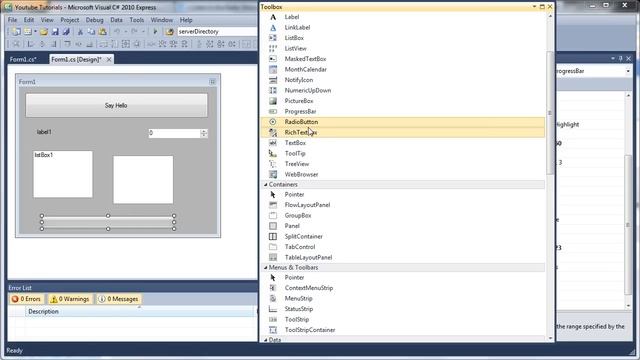Select the SplitContainer control
The image size is (640, 360).
304,236
